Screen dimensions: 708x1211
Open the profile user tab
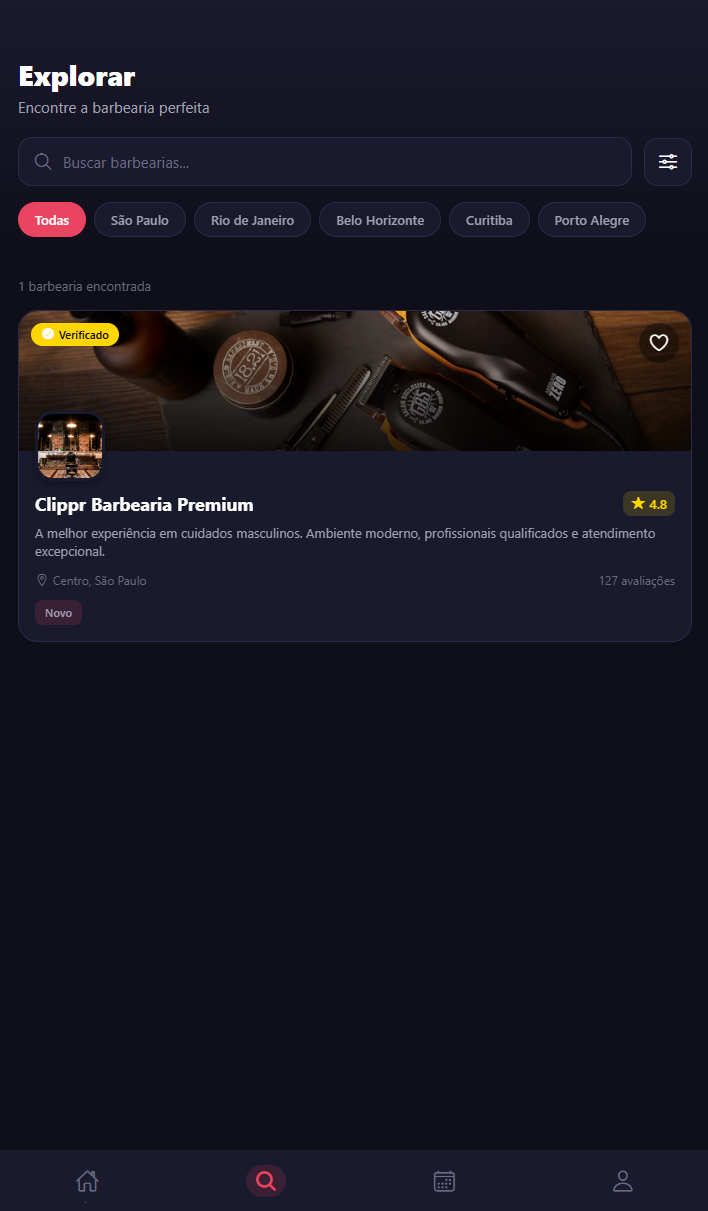pyautogui.click(x=623, y=1181)
